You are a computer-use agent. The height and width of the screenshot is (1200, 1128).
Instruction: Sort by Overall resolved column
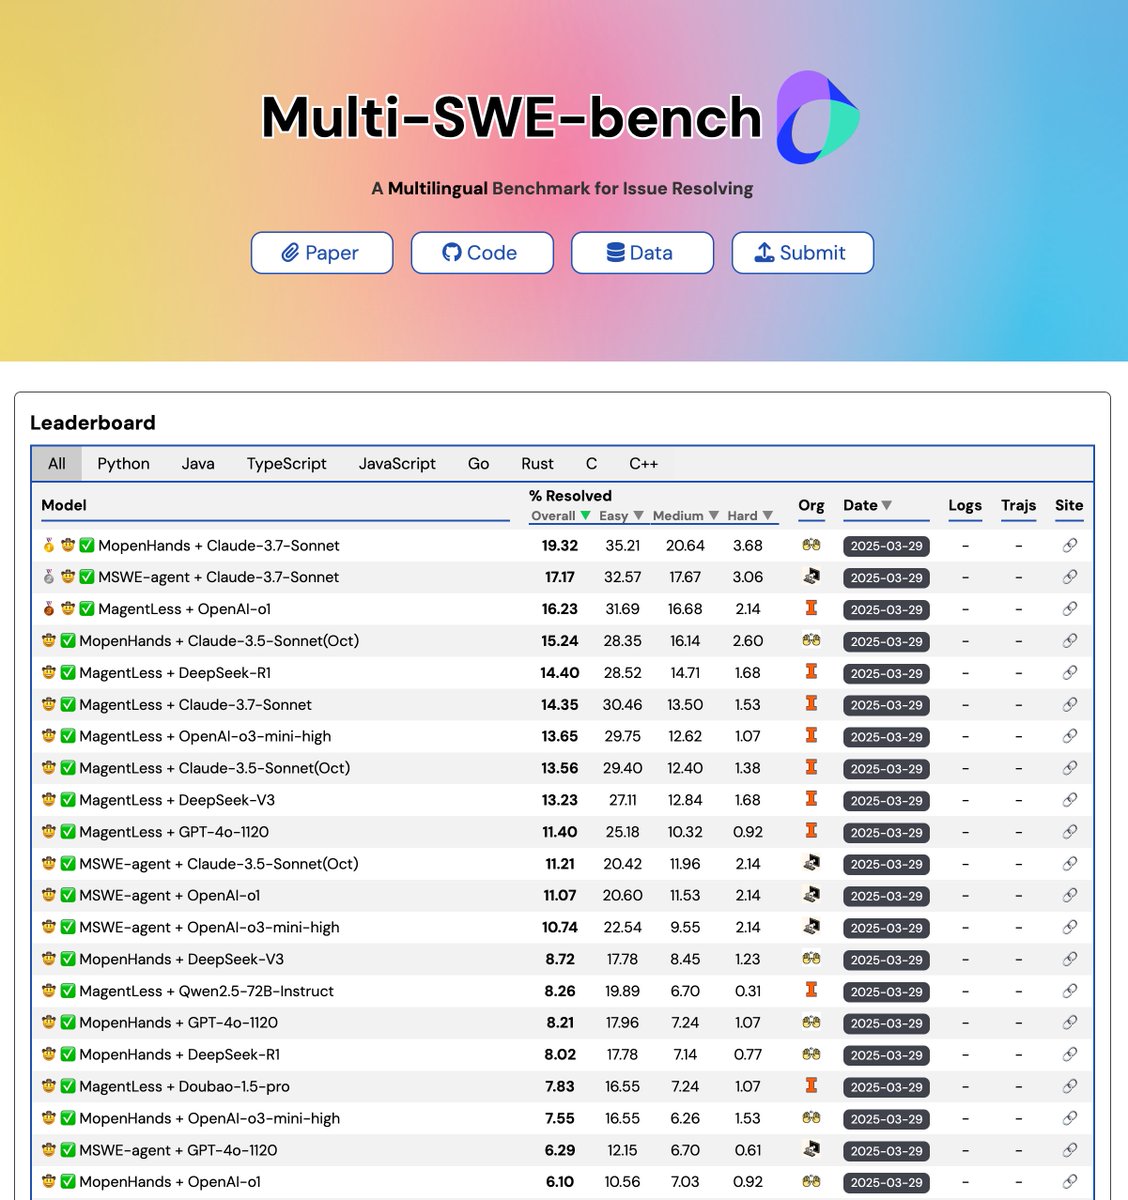(x=561, y=516)
